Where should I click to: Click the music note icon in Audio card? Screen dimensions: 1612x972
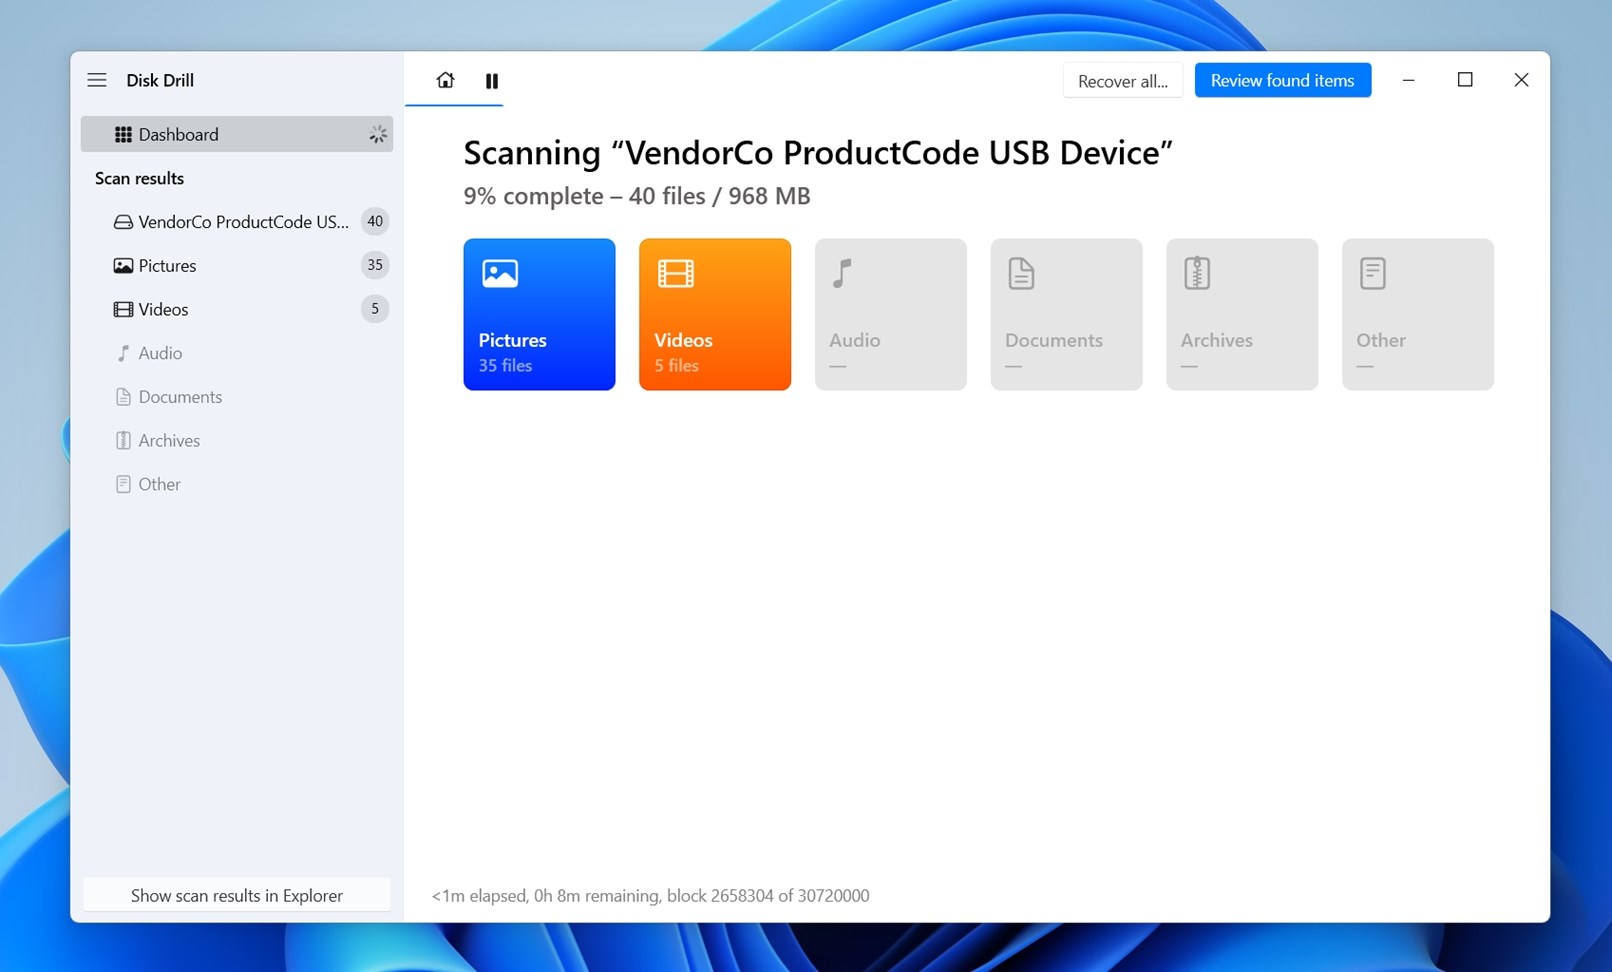[x=843, y=273]
